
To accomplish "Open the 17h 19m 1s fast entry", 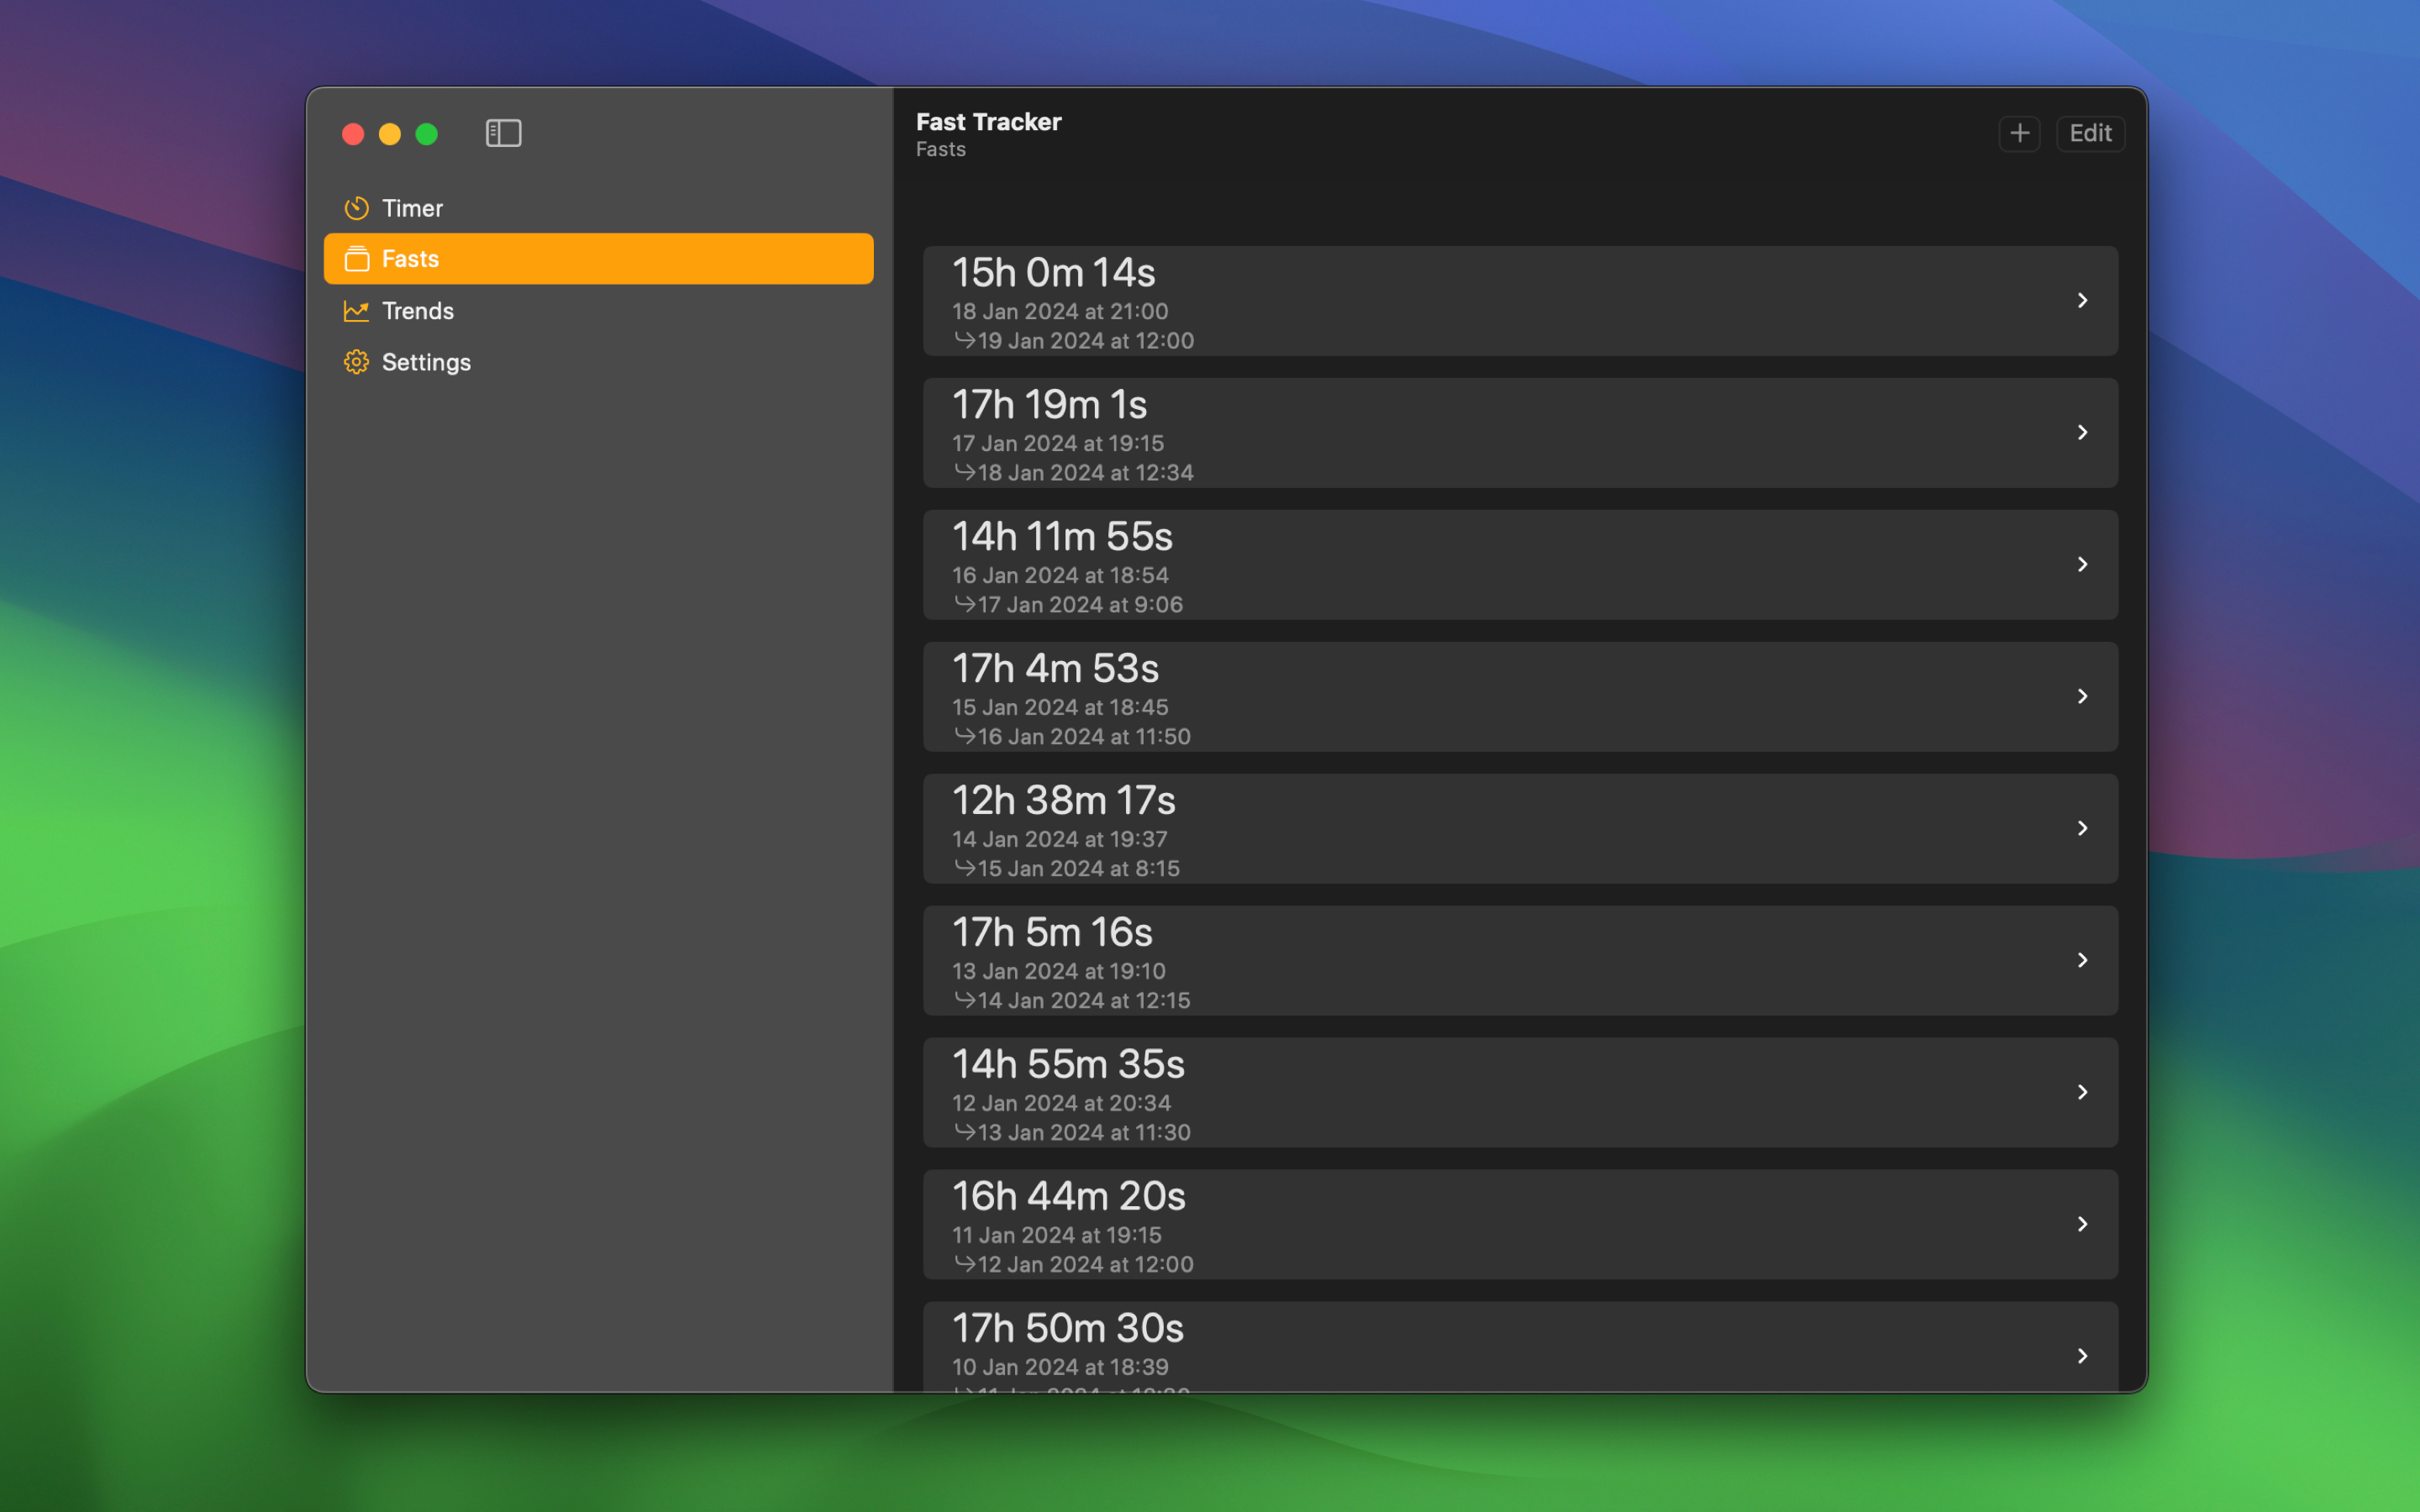I will tap(1520, 433).
